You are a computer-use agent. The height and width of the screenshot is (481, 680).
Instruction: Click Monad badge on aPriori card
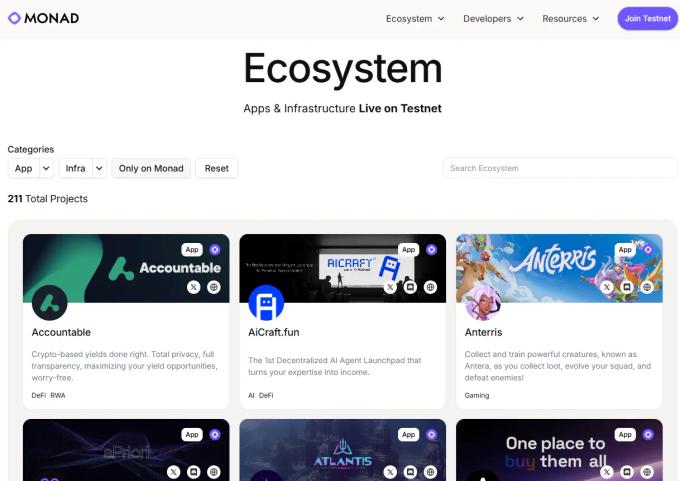tap(215, 435)
